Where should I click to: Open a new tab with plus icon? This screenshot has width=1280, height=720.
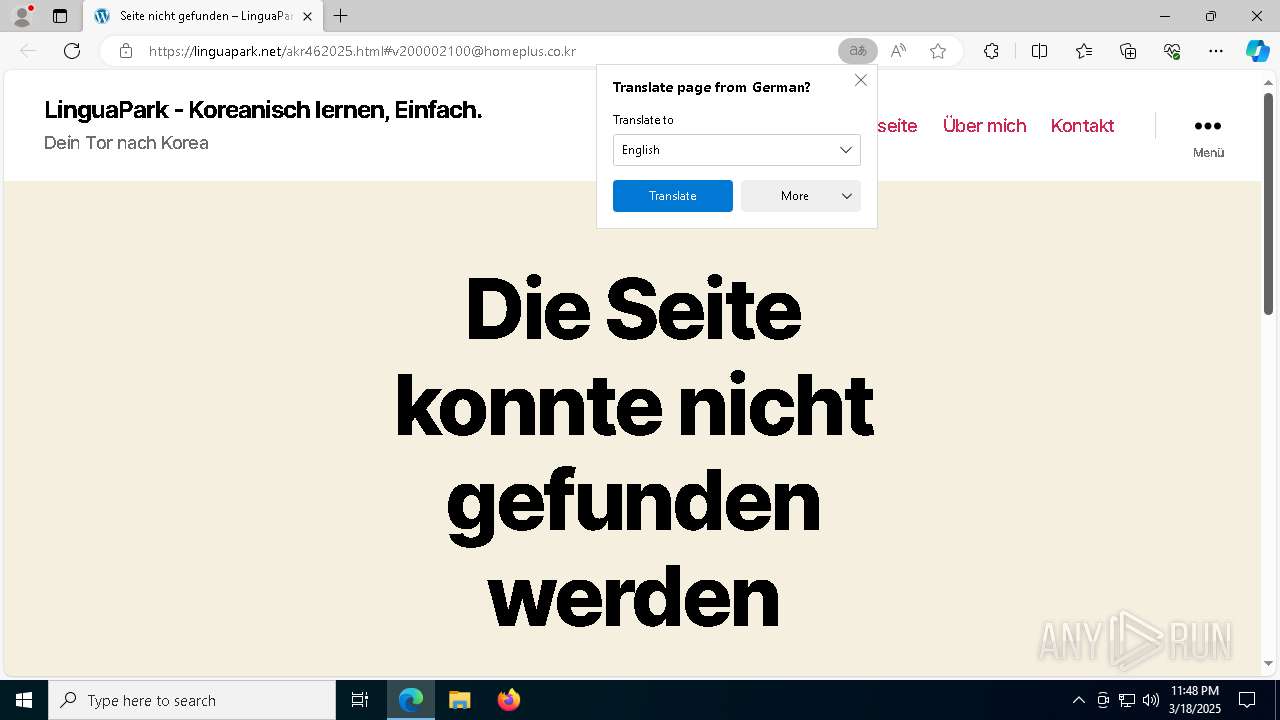click(340, 16)
